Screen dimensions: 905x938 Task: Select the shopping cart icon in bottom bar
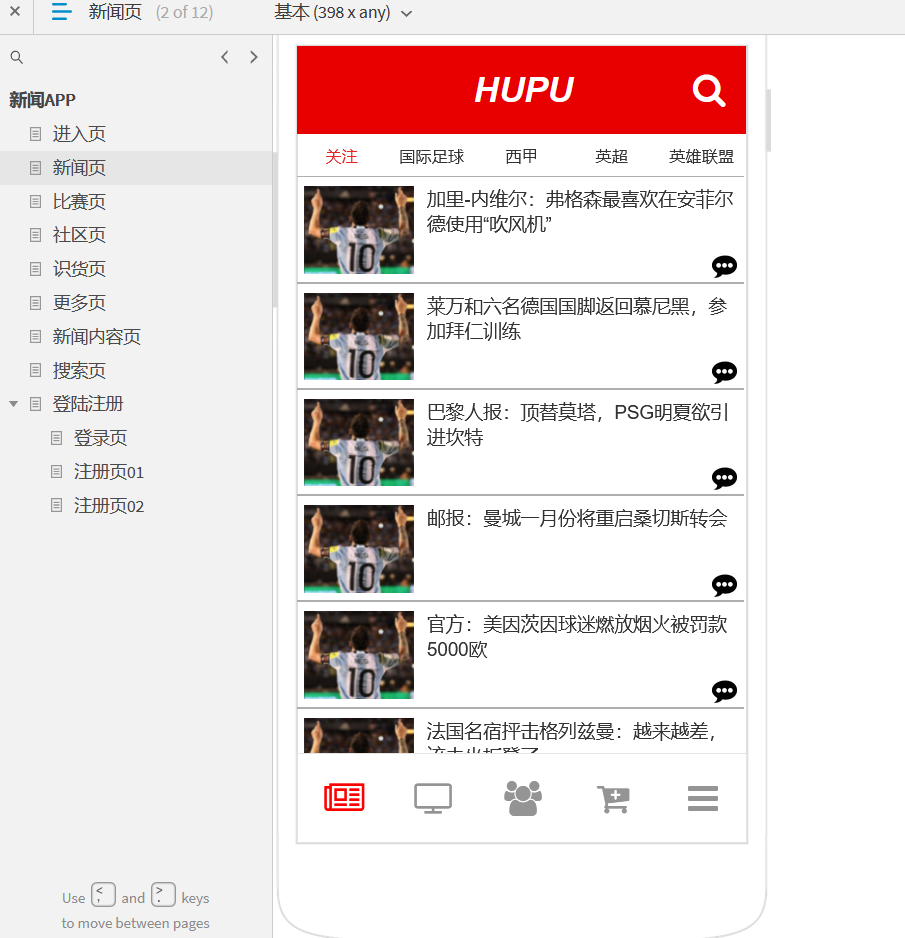(613, 799)
